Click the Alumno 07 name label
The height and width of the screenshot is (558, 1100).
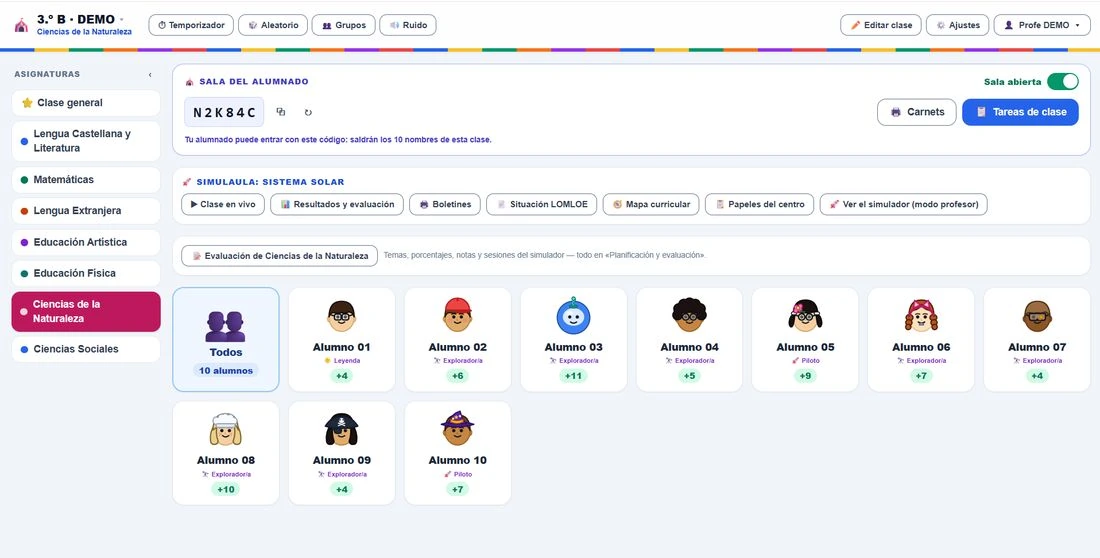click(1037, 347)
